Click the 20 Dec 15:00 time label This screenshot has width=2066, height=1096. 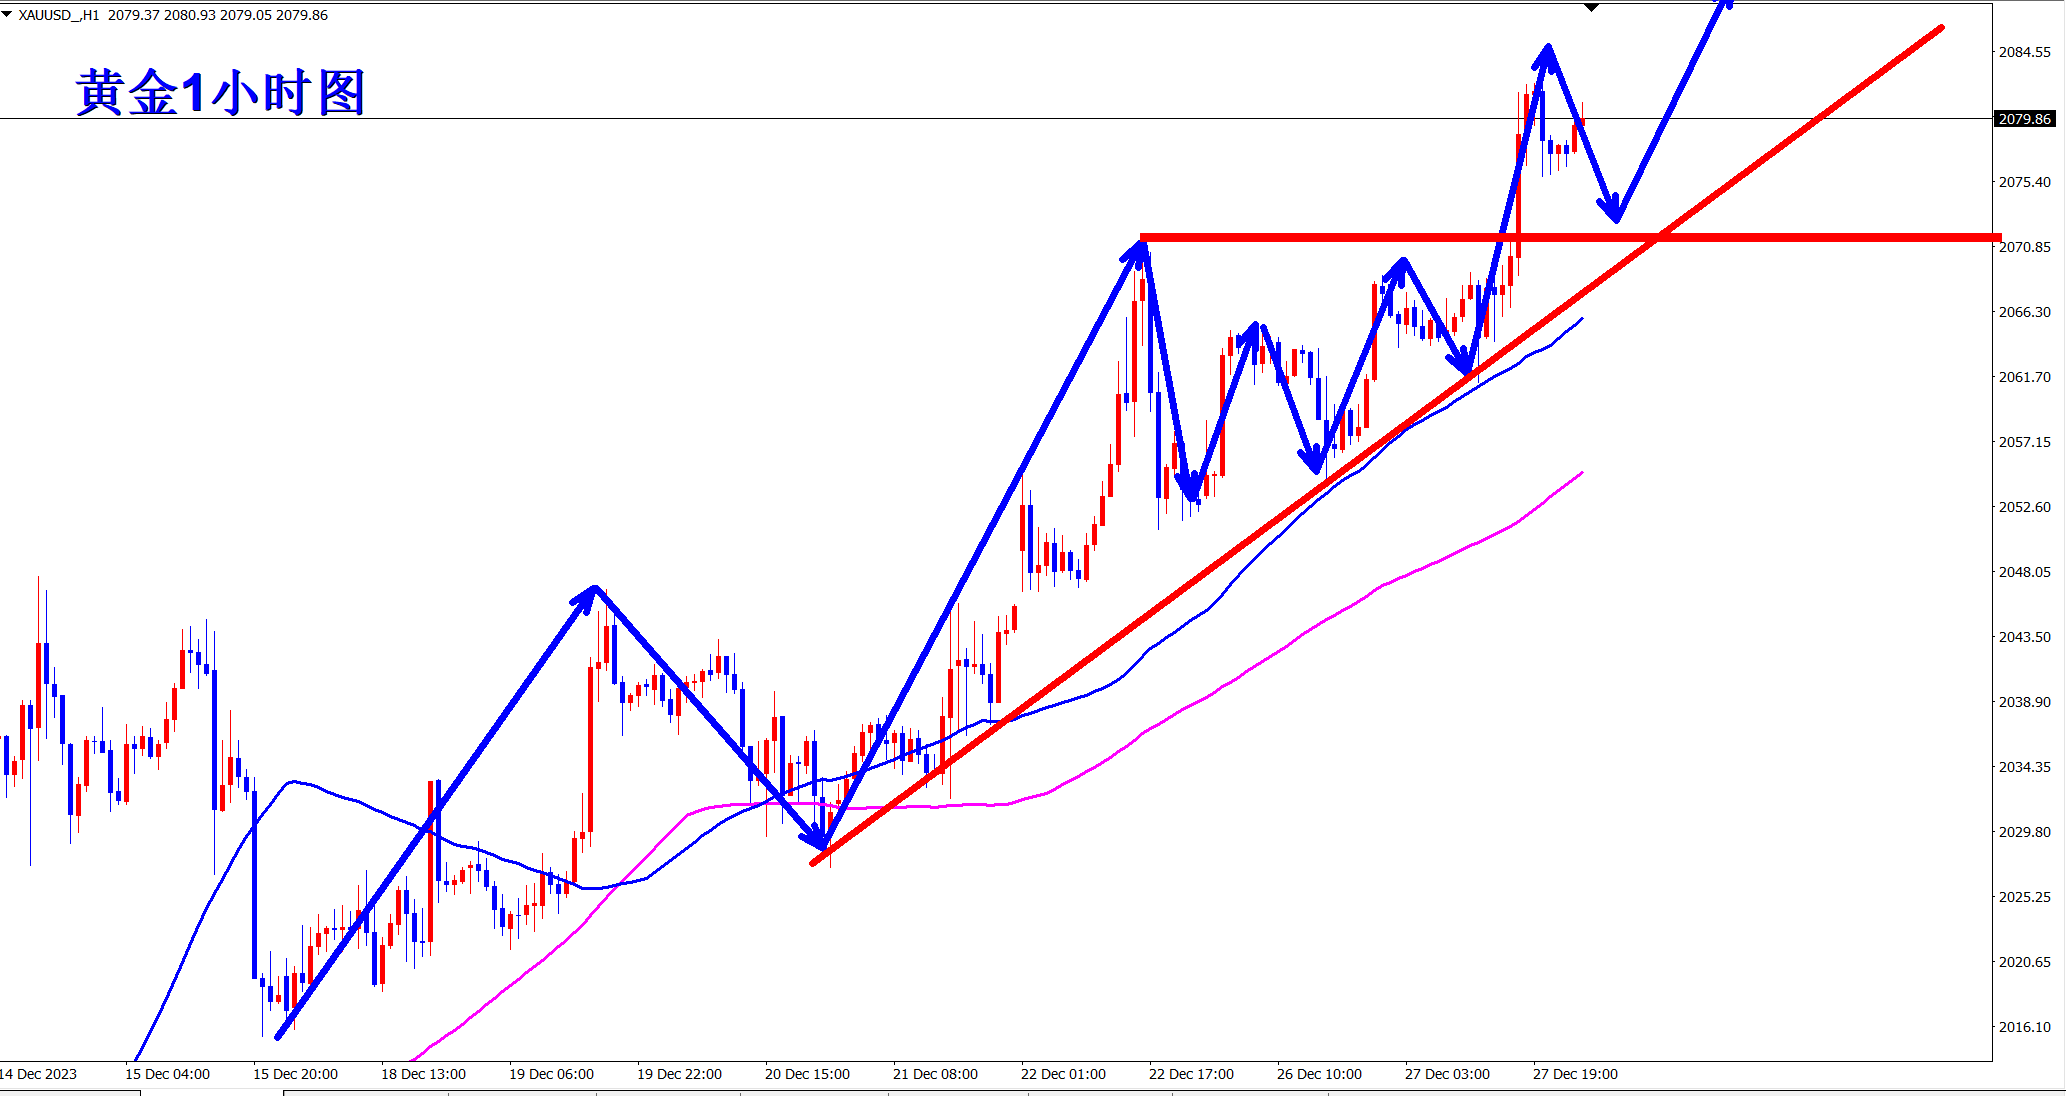point(807,1074)
